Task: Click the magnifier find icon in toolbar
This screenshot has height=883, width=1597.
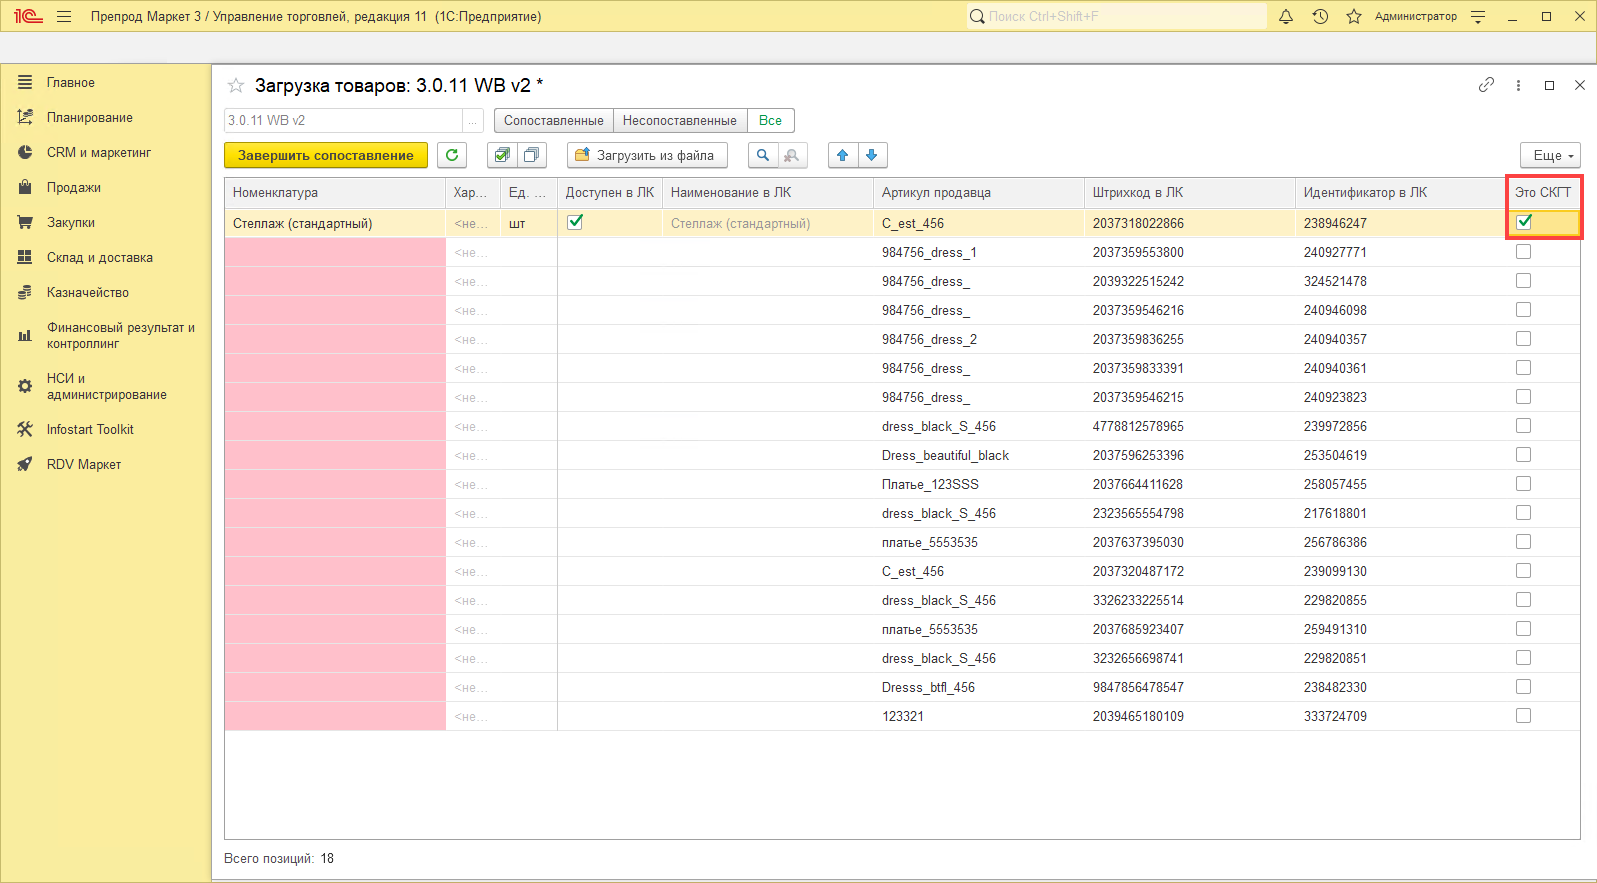Action: tap(763, 155)
